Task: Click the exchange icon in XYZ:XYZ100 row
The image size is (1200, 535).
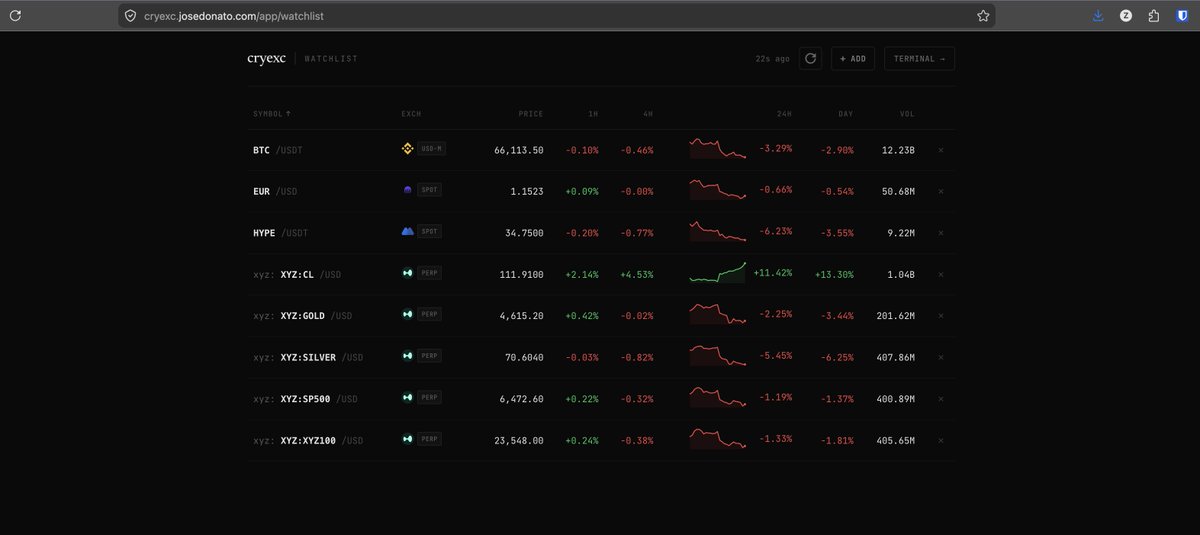Action: tap(407, 439)
